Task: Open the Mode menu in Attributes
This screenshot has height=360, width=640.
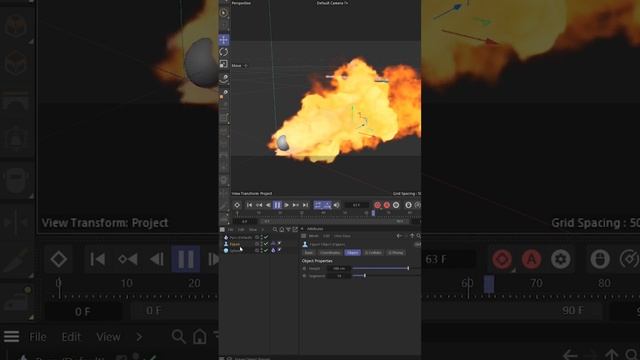Action: (x=313, y=236)
